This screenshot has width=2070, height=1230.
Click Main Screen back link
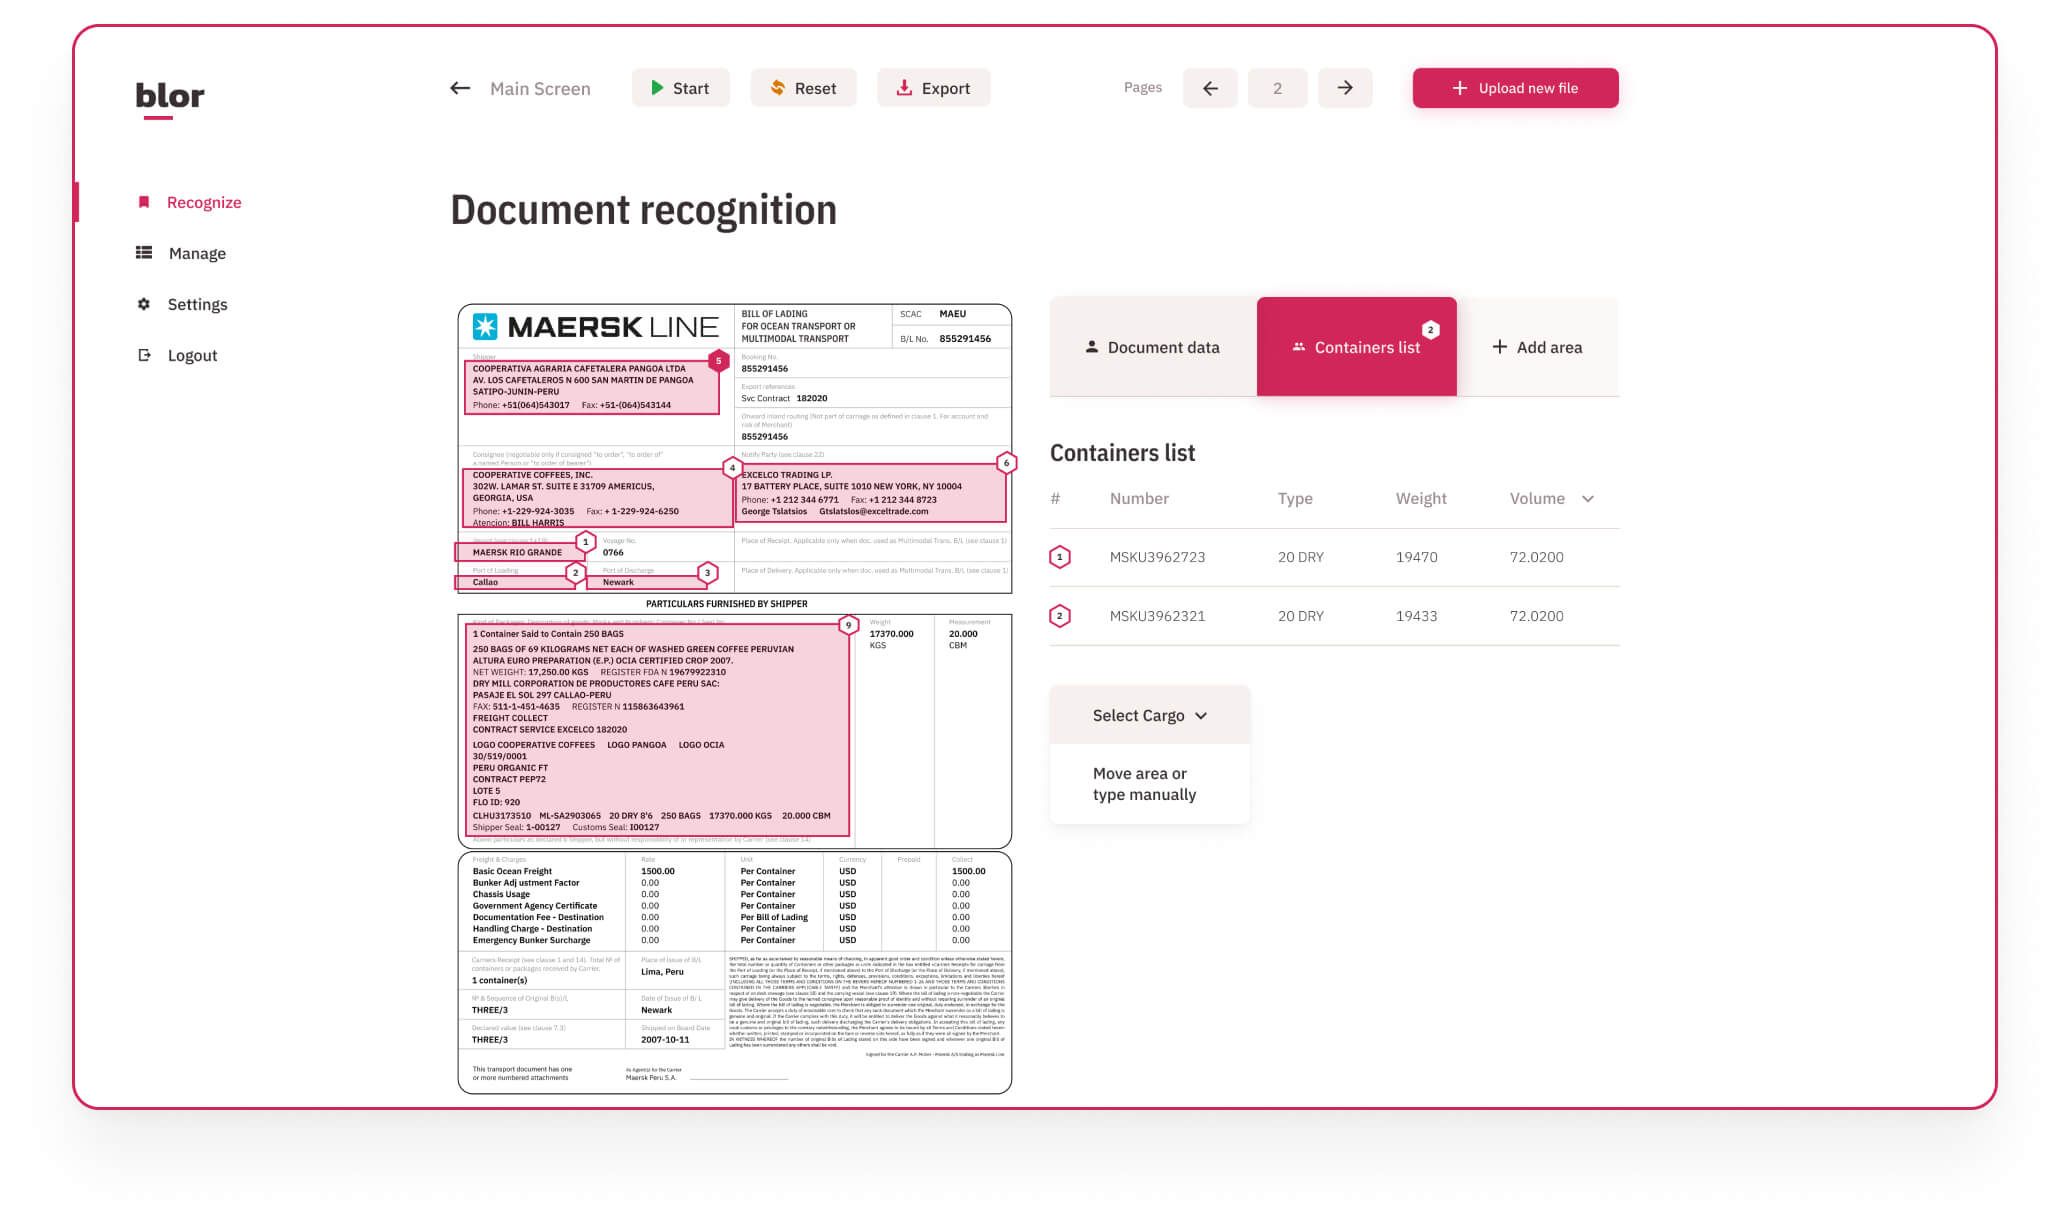[x=520, y=88]
